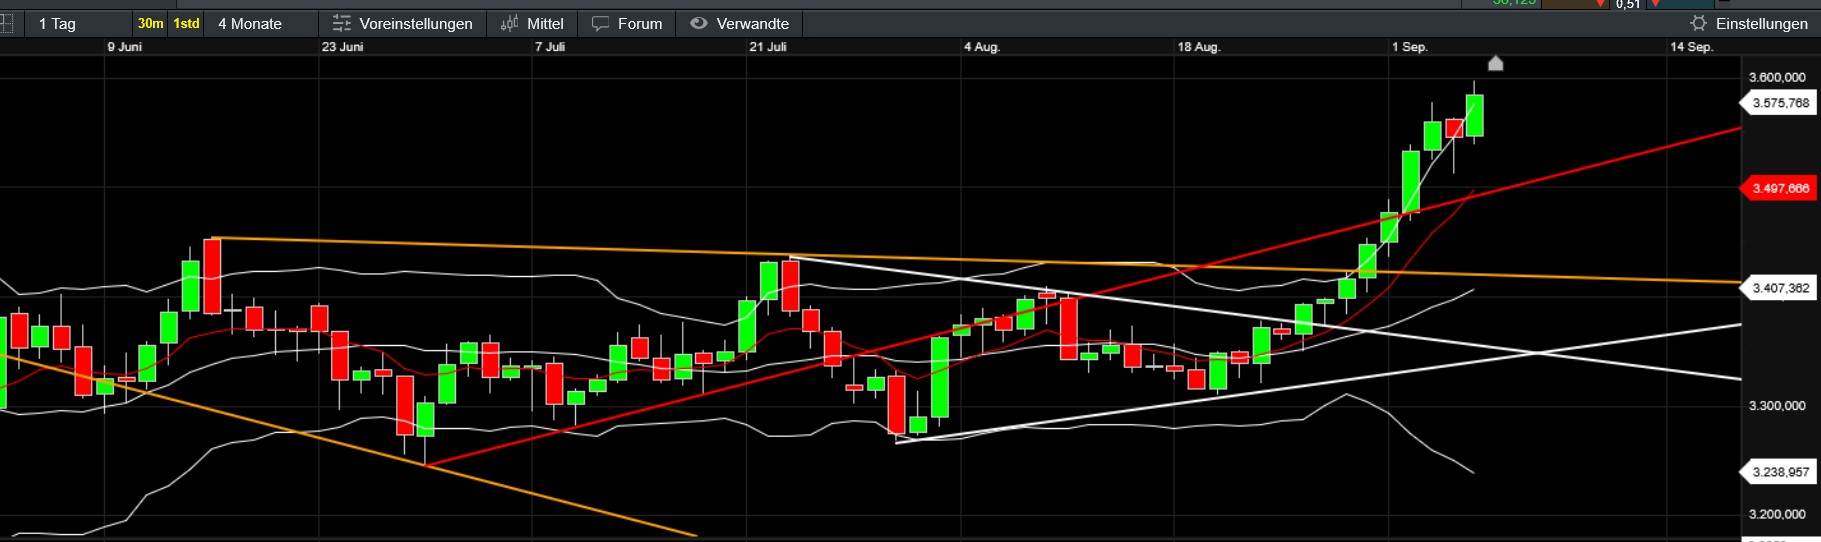Image resolution: width=1821 pixels, height=542 pixels.
Task: Click the '7 Juli' date label
Action: (x=550, y=47)
